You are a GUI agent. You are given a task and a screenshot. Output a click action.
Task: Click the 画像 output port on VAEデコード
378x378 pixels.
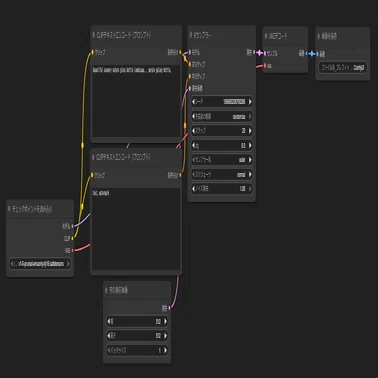tap(306, 53)
